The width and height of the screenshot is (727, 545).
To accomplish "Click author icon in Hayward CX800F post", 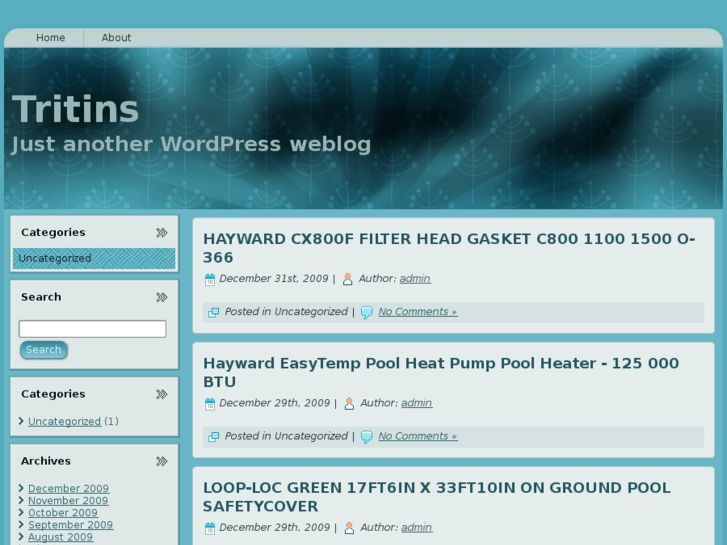I will (347, 279).
